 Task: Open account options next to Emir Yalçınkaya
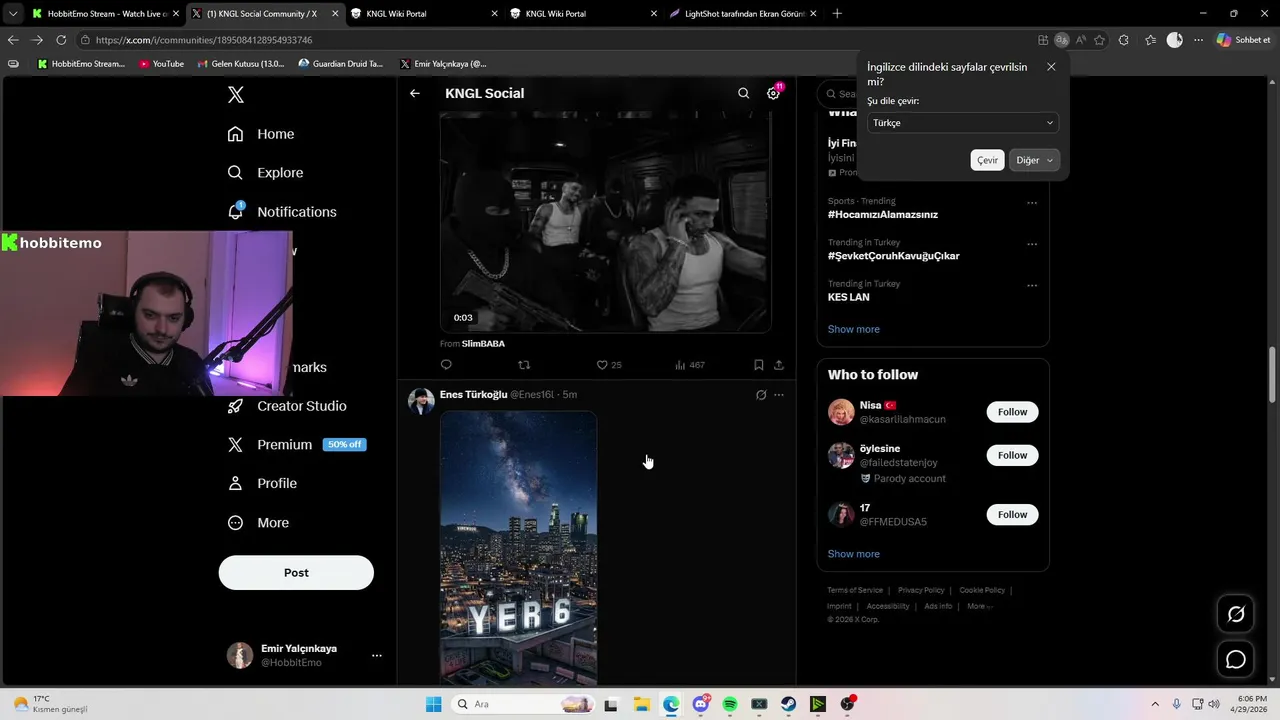[x=377, y=656]
